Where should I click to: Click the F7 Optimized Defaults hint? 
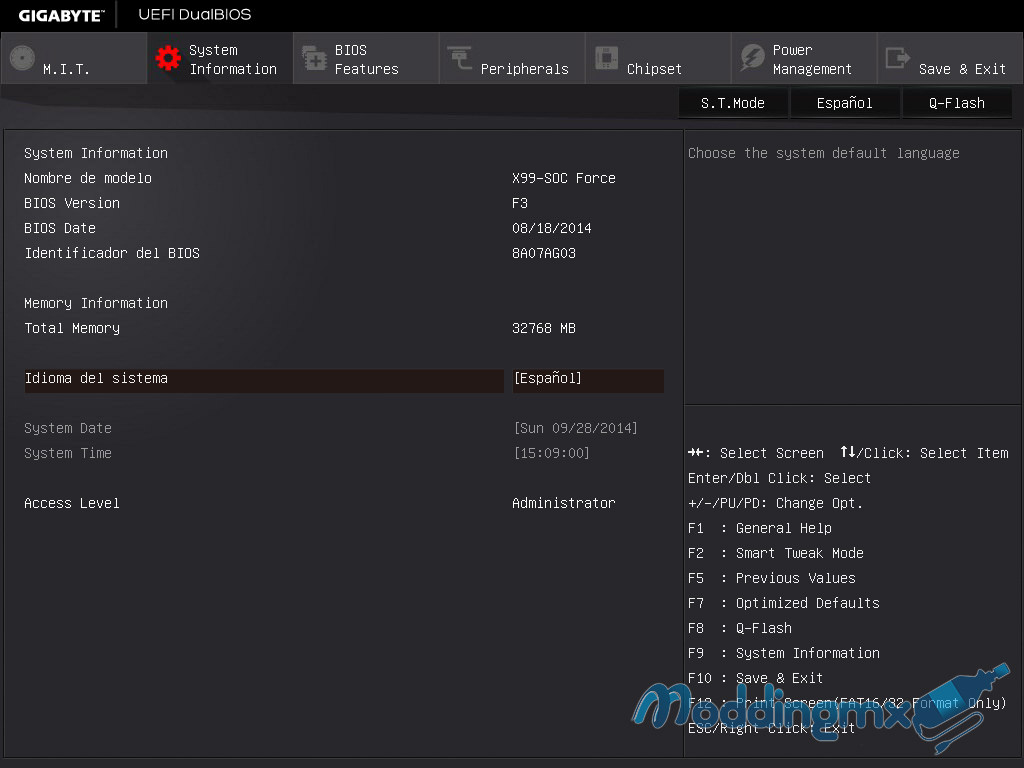[x=784, y=603]
